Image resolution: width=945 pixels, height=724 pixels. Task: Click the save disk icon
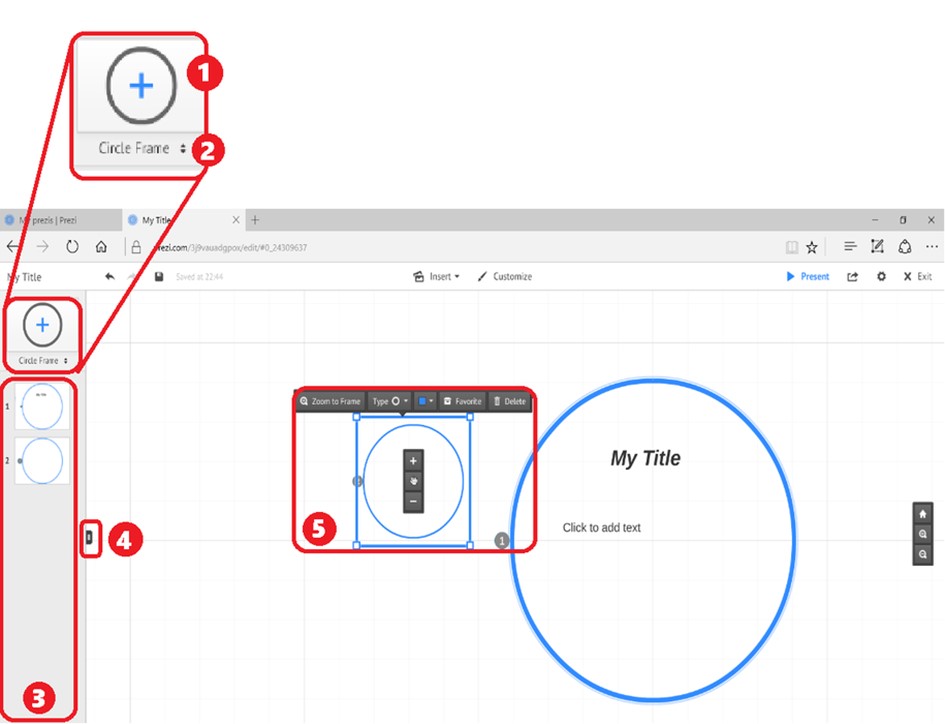tap(159, 277)
